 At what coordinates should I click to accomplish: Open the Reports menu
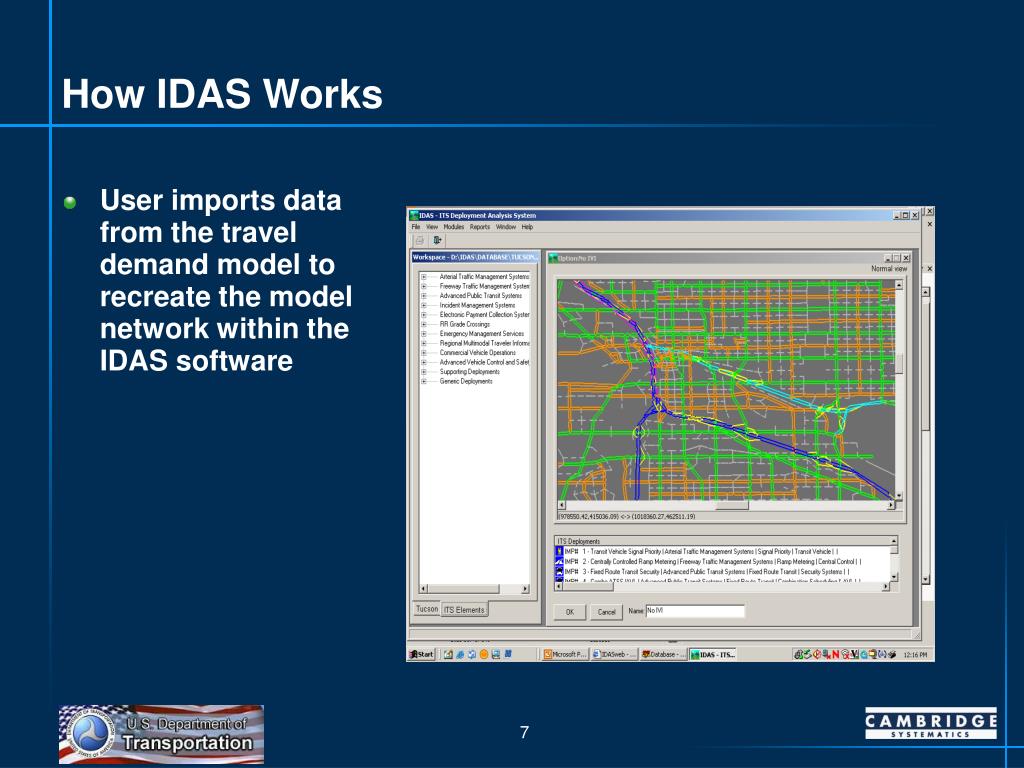[480, 227]
